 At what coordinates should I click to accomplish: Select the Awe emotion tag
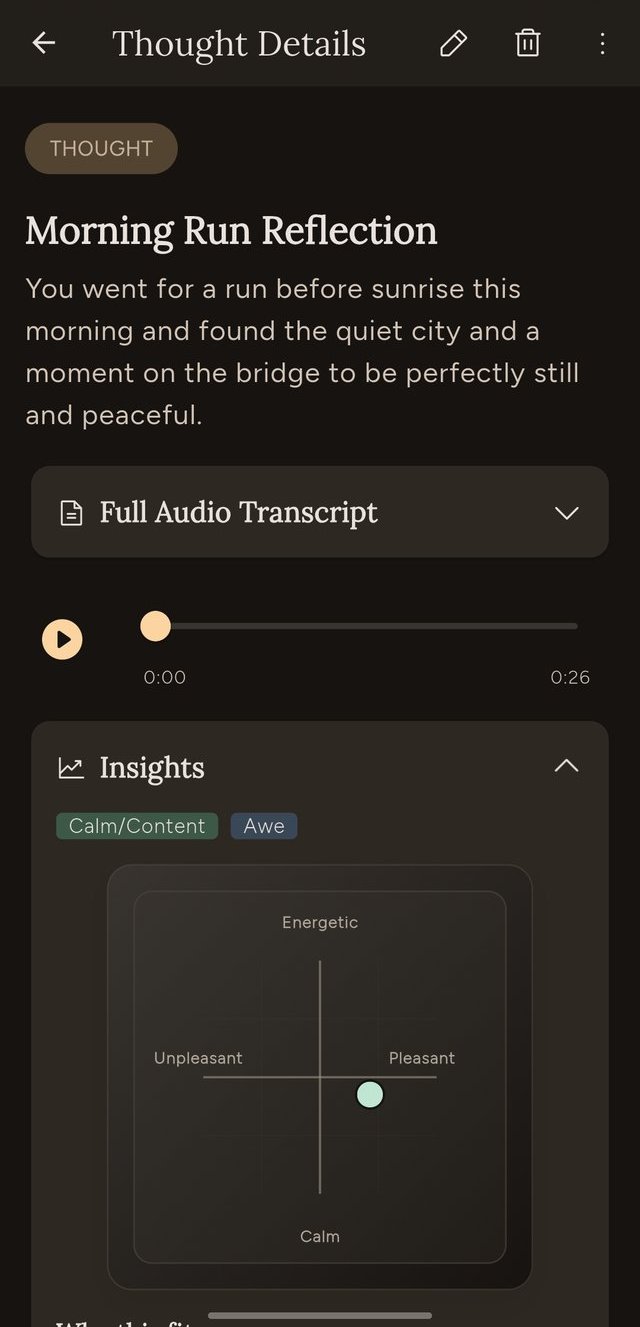pos(263,825)
